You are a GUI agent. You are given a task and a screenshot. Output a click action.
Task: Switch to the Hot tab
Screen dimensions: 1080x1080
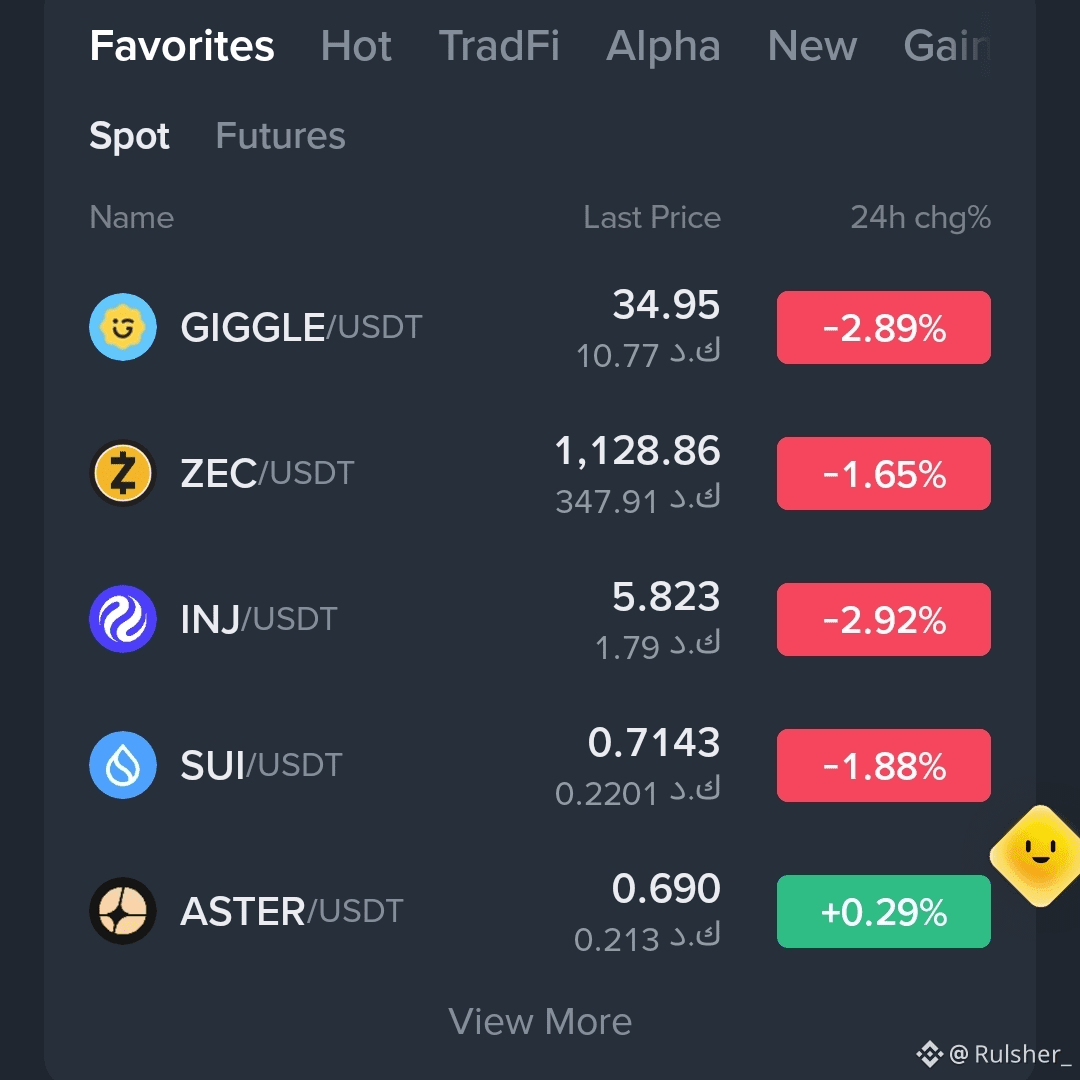pos(356,46)
